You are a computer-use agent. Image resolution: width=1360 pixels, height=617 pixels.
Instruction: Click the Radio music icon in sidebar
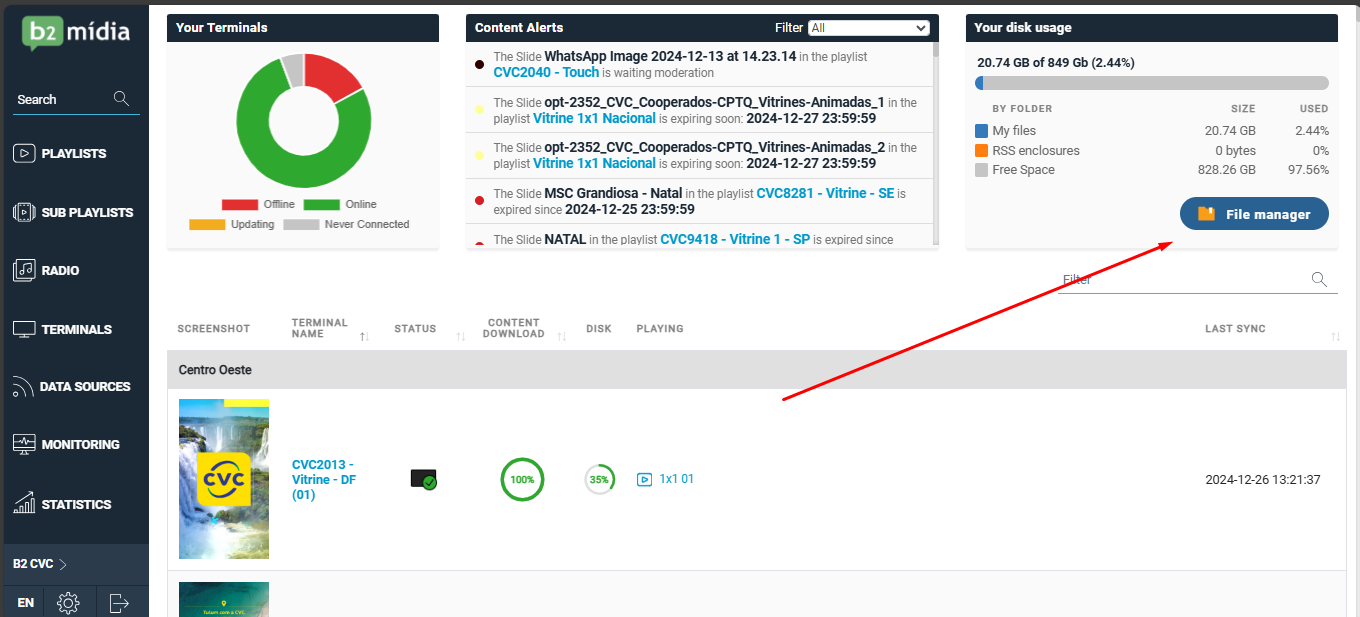click(x=24, y=270)
